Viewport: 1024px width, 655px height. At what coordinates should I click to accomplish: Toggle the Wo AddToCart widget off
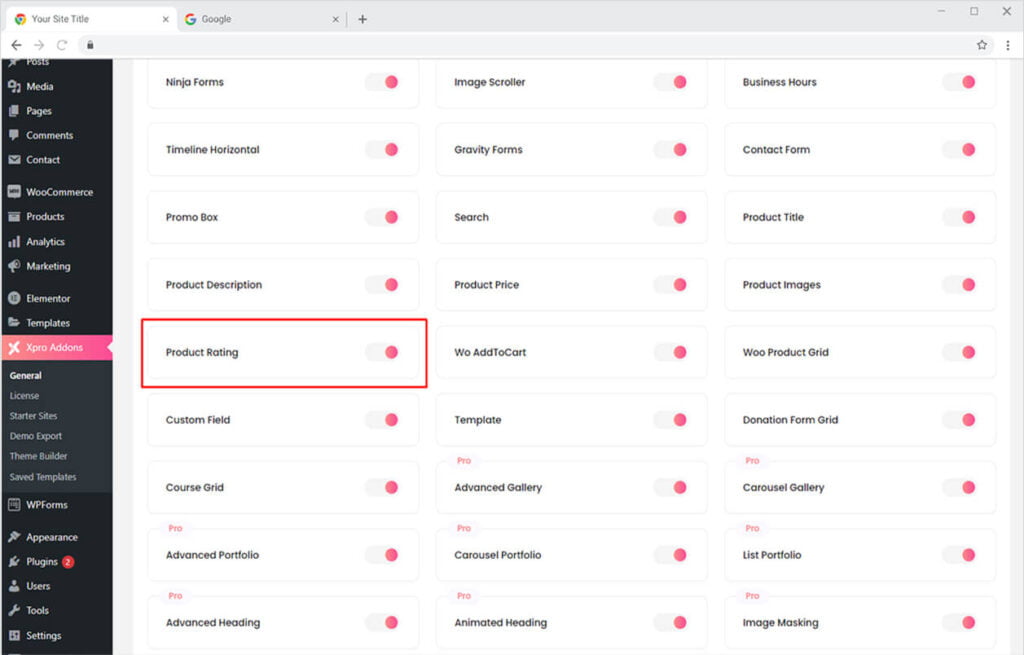click(x=671, y=352)
